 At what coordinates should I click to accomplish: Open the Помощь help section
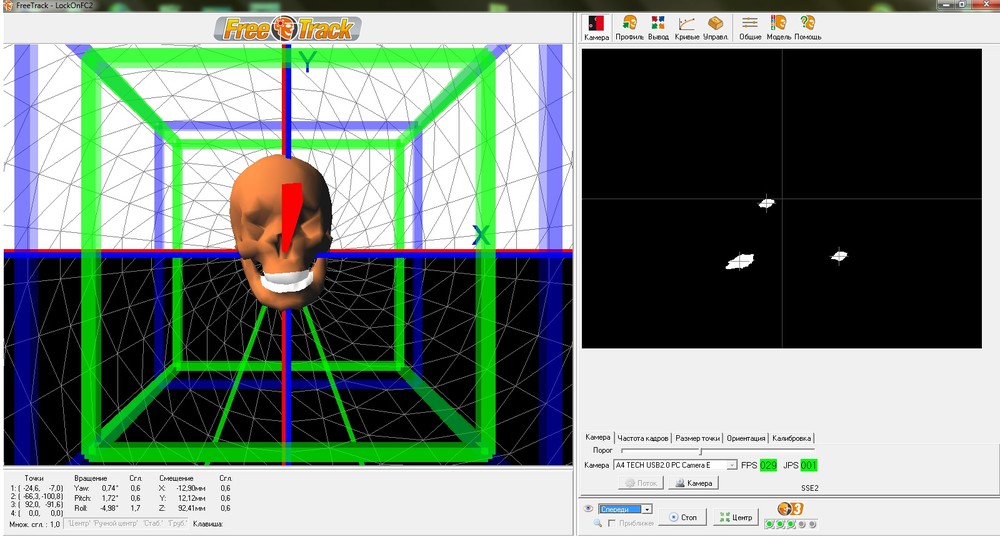click(x=807, y=28)
